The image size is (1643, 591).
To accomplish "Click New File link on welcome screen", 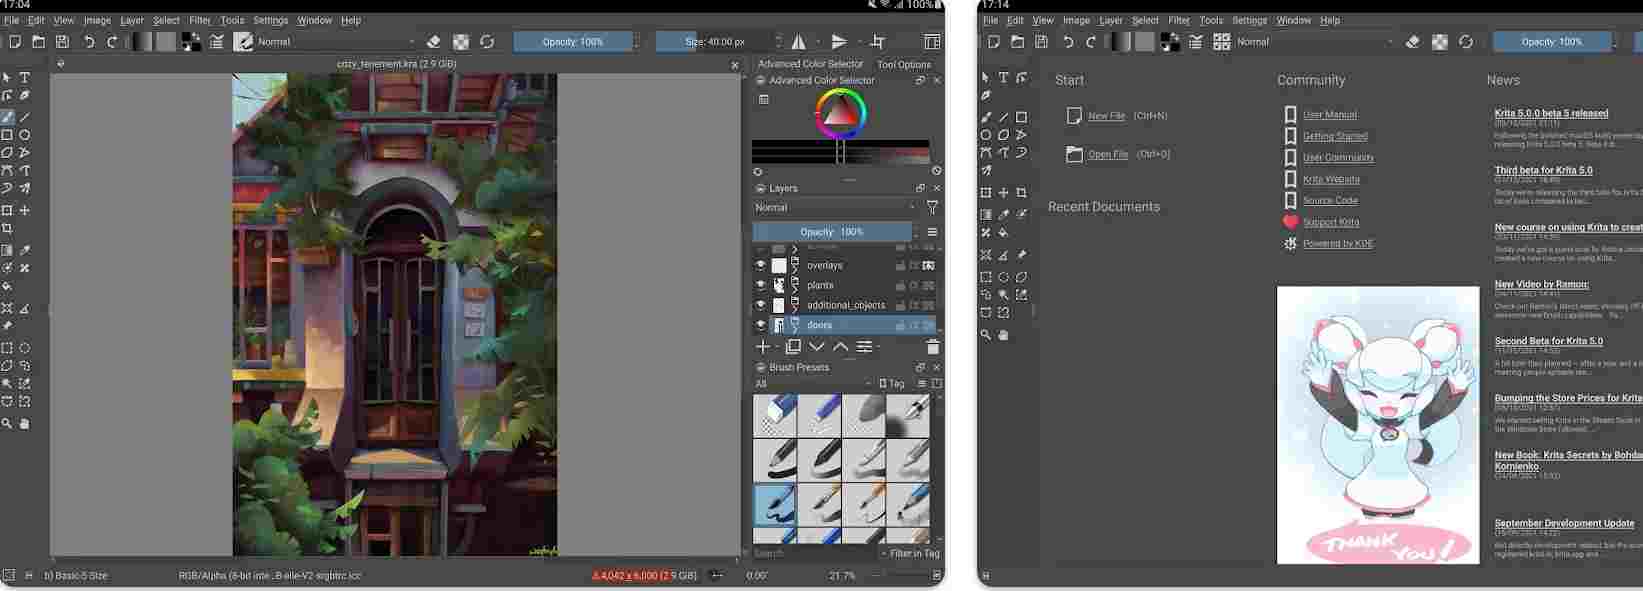I will coord(1106,116).
